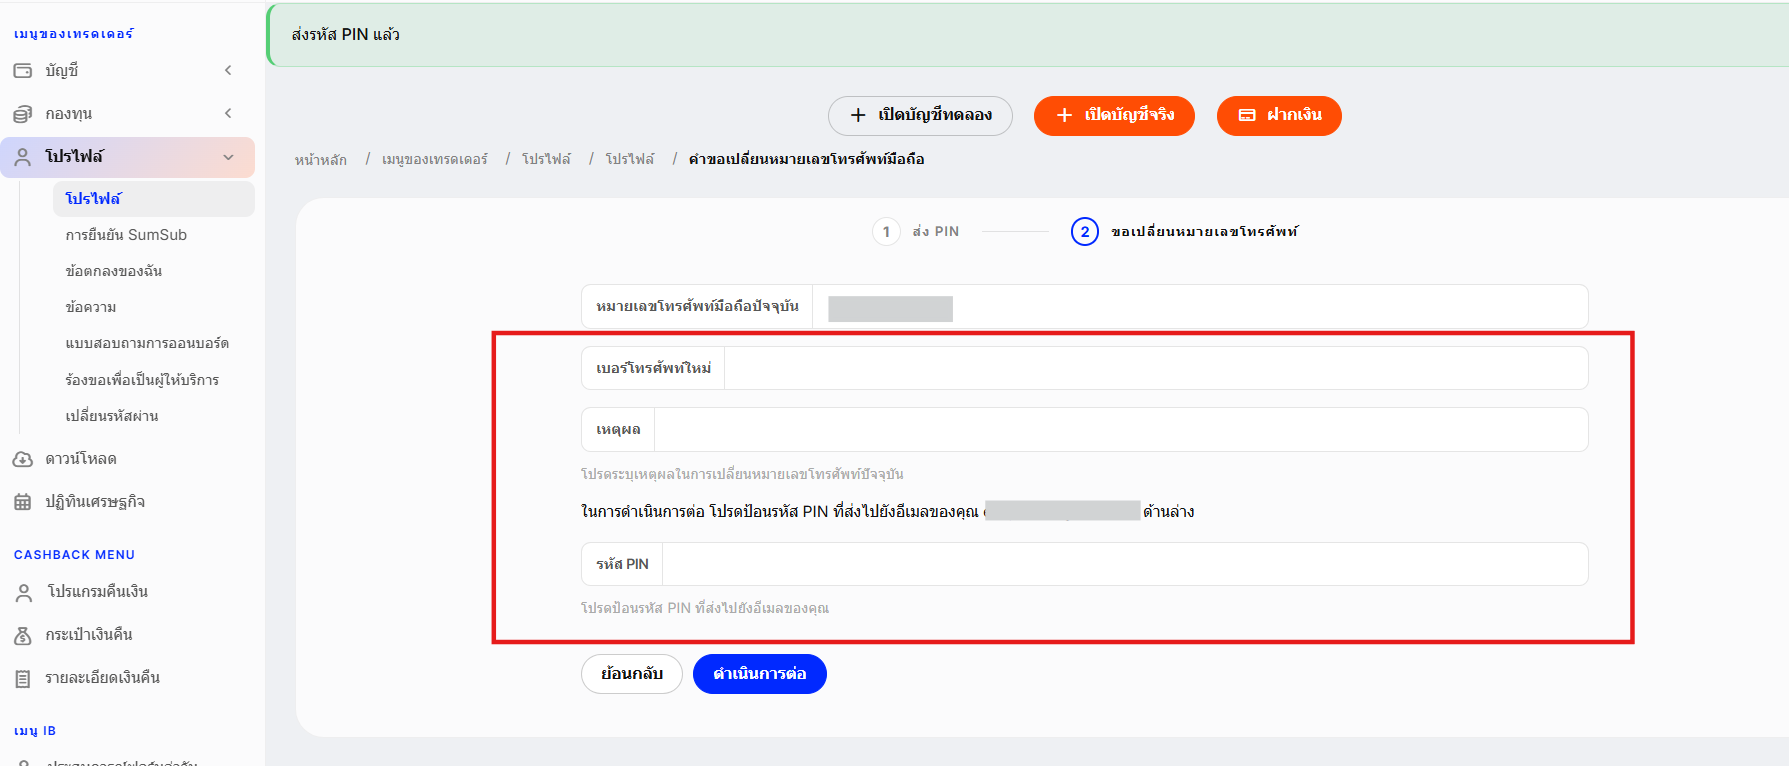The height and width of the screenshot is (766, 1789).
Task: Click the เปิดบัญชีทดลอง button
Action: coord(920,115)
